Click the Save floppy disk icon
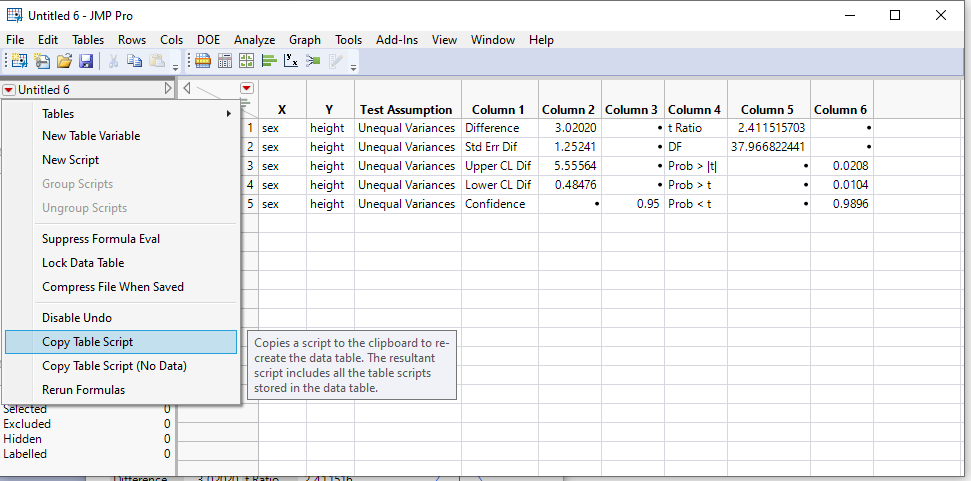This screenshot has width=971, height=481. 86,61
